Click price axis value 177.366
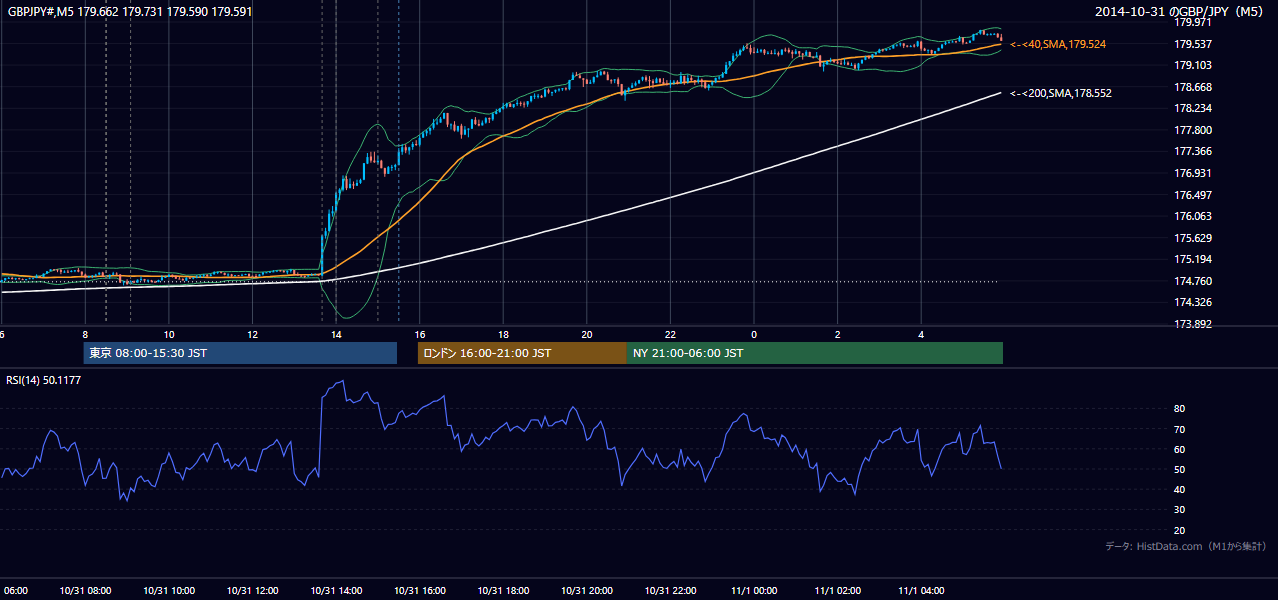This screenshot has height=600, width=1278. (1194, 151)
